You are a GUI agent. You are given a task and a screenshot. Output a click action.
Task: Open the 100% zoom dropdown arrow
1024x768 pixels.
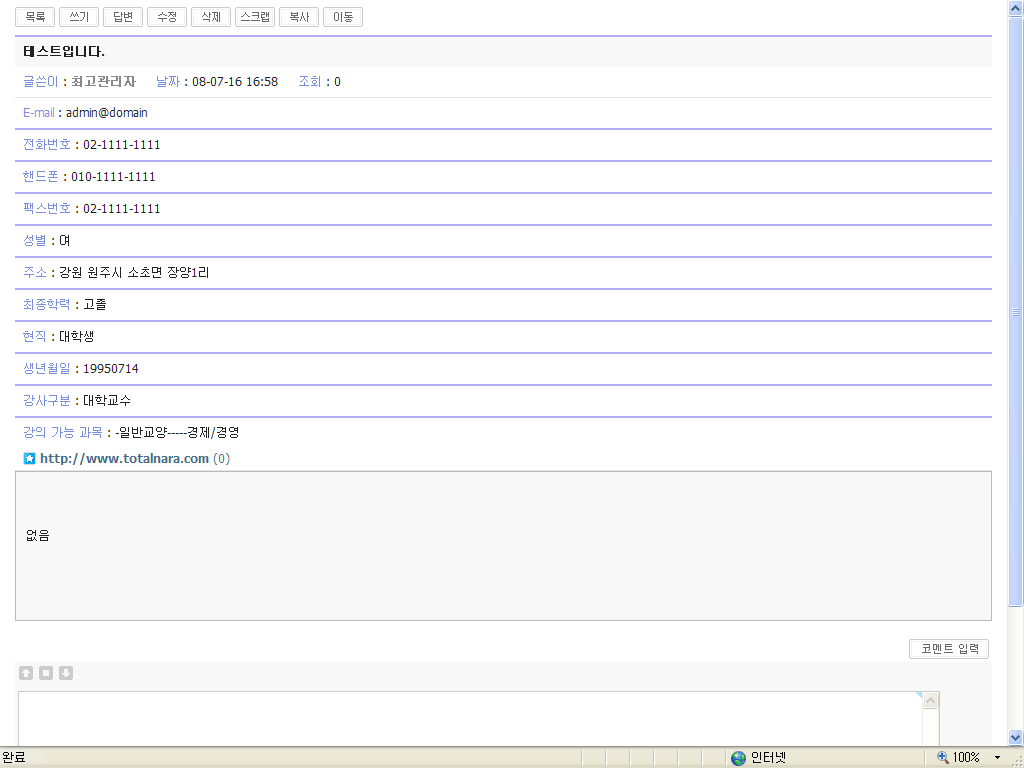pyautogui.click(x=997, y=758)
